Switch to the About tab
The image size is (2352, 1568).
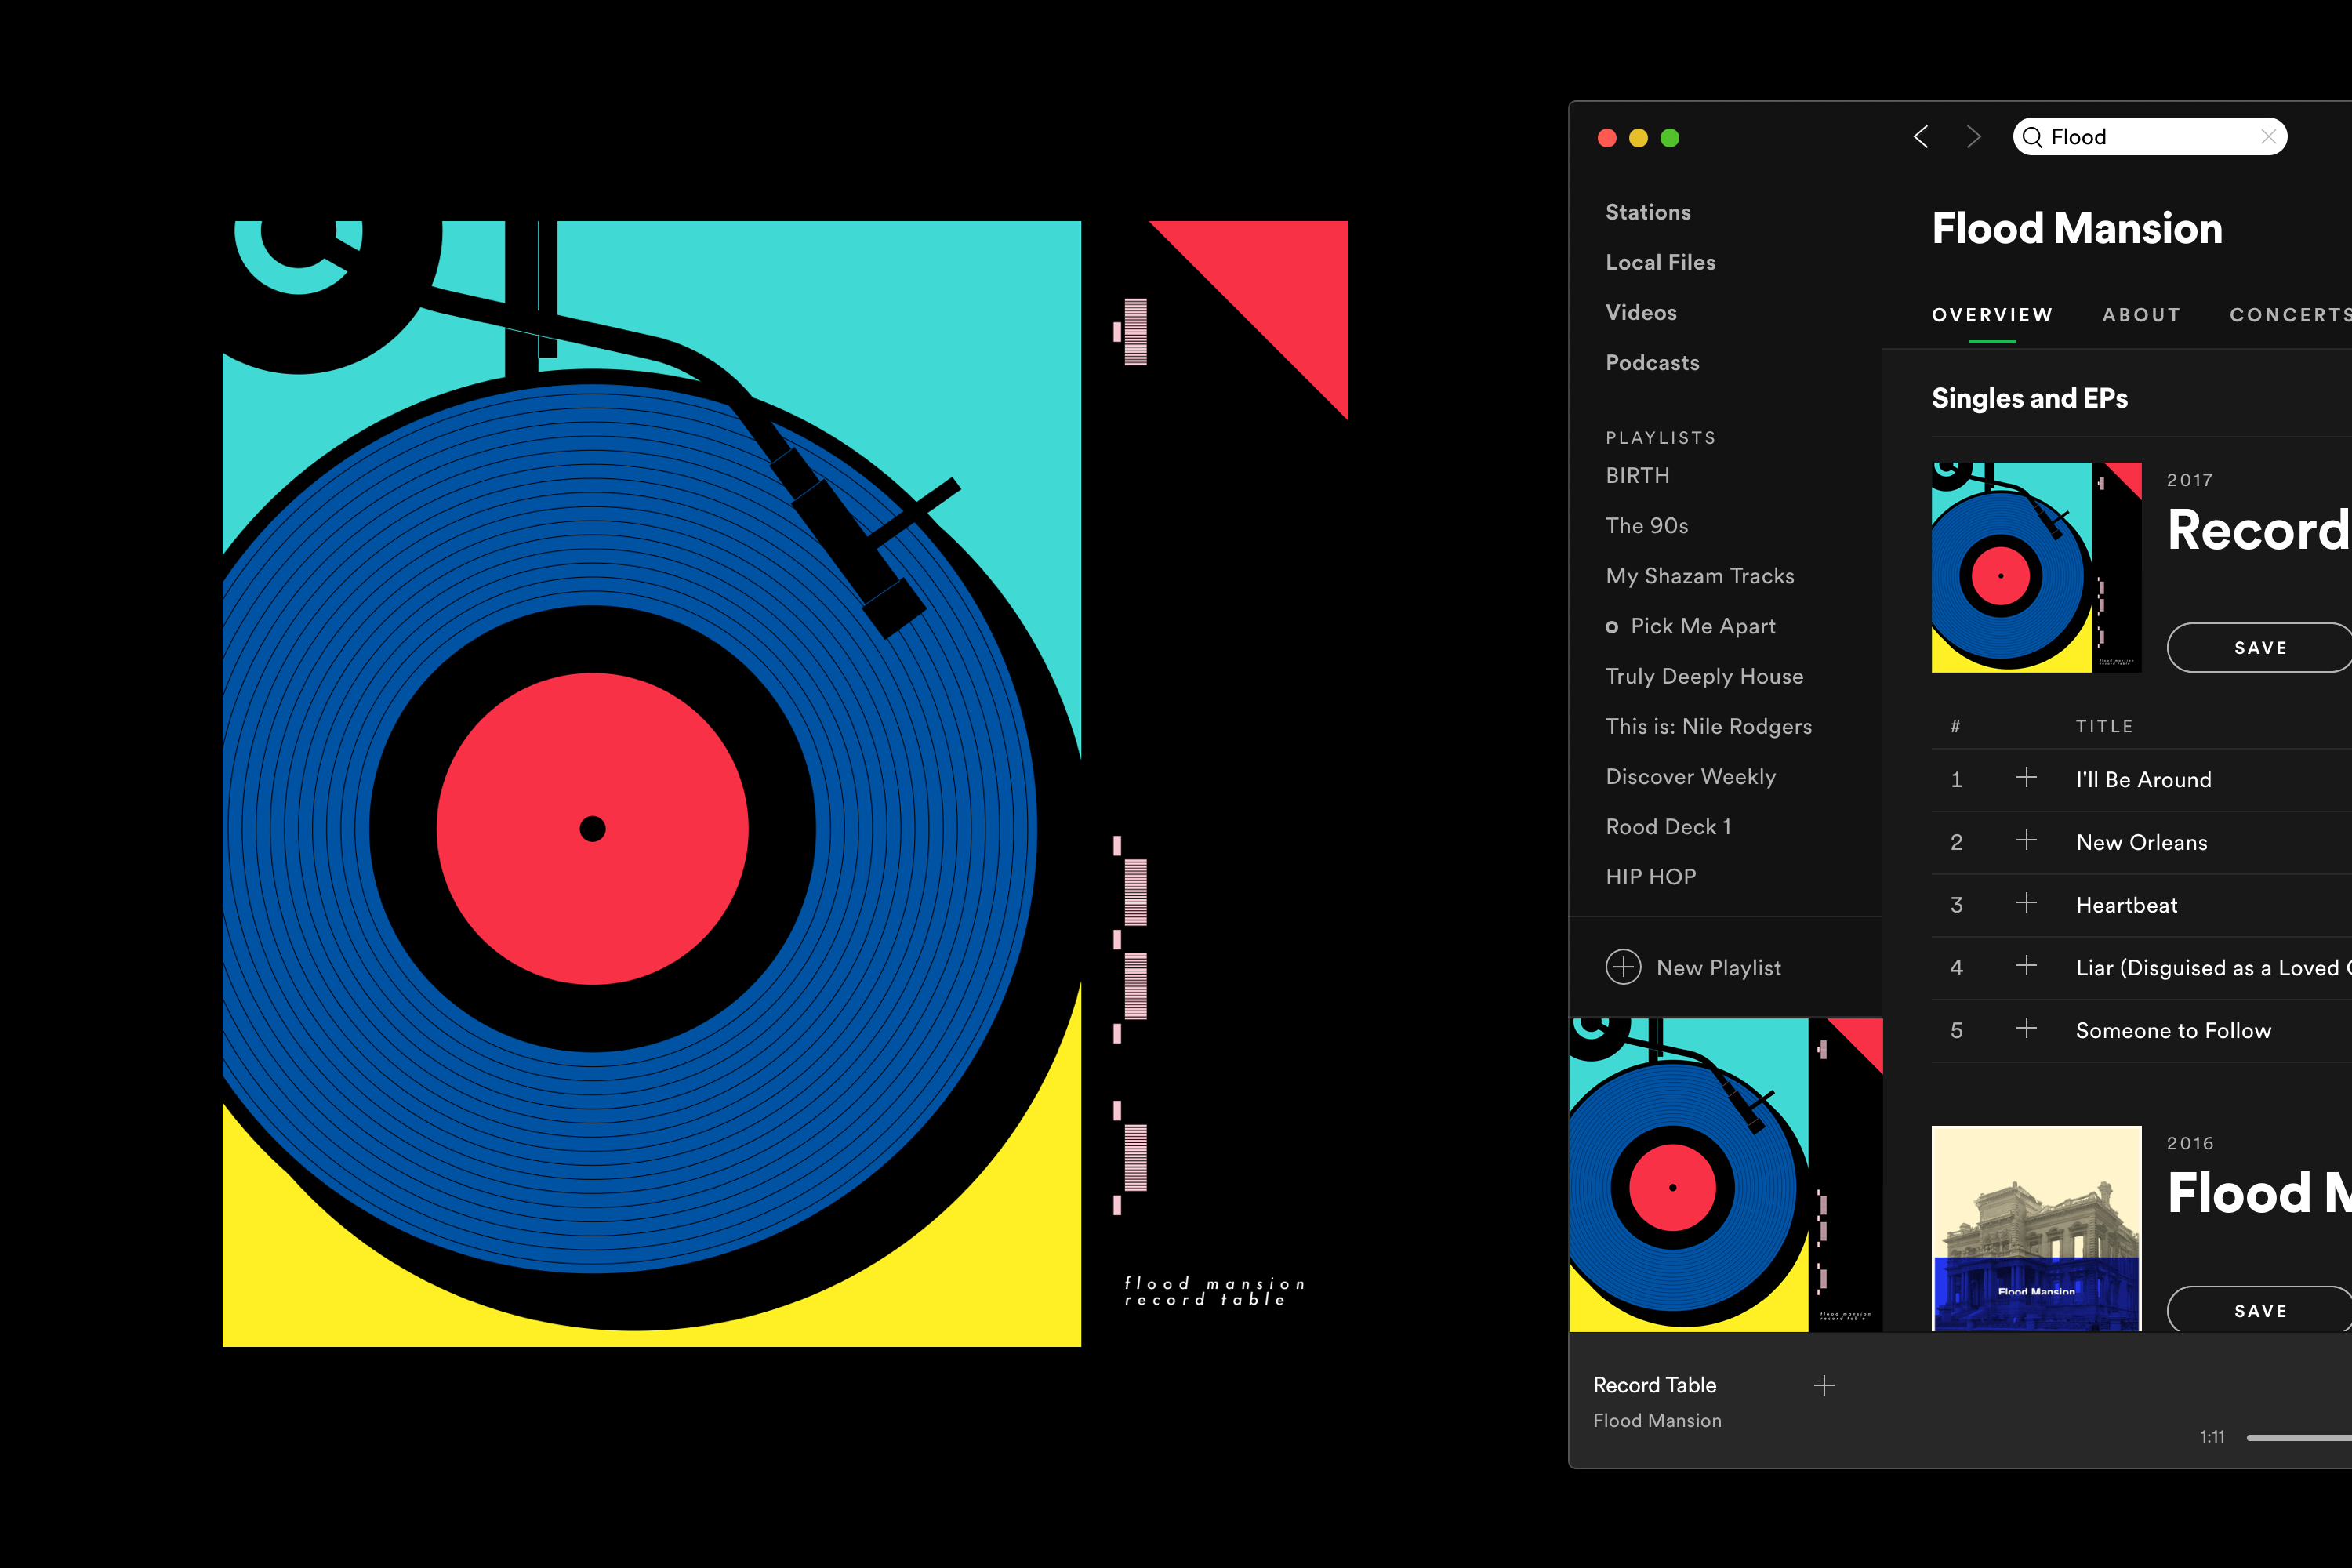point(2141,315)
